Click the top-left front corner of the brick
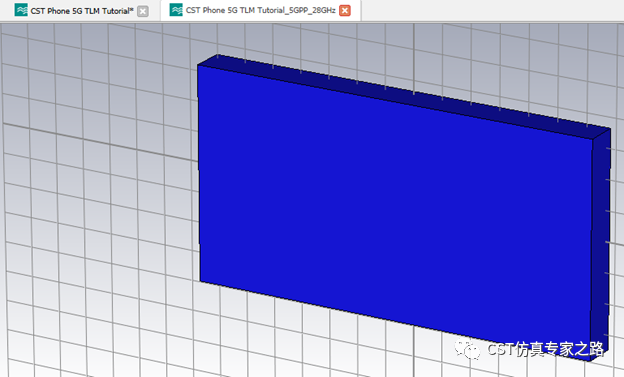The image size is (624, 377). (198, 65)
